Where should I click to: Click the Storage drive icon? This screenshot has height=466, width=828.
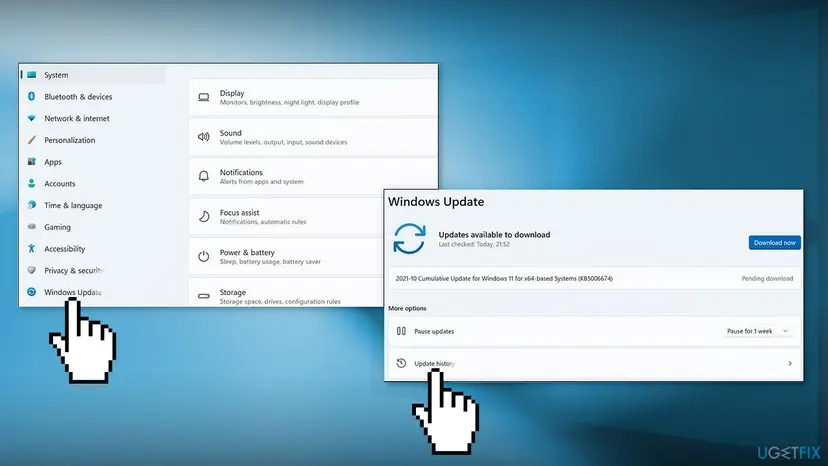204,296
